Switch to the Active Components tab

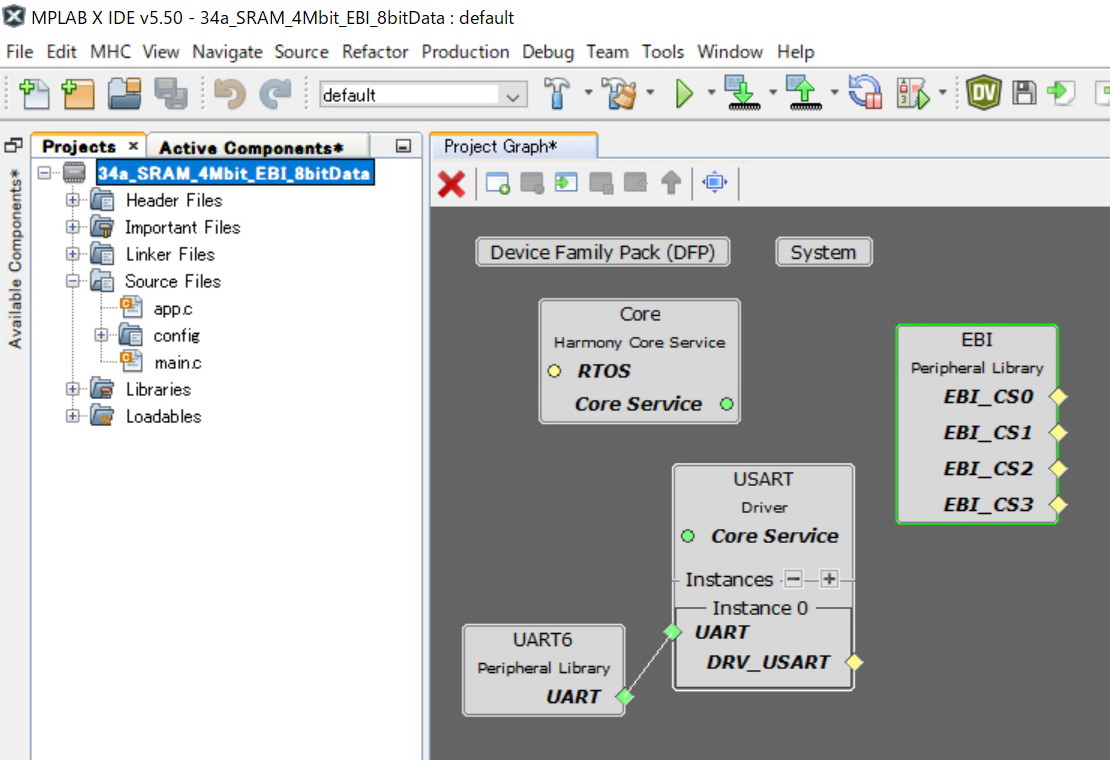pos(251,148)
